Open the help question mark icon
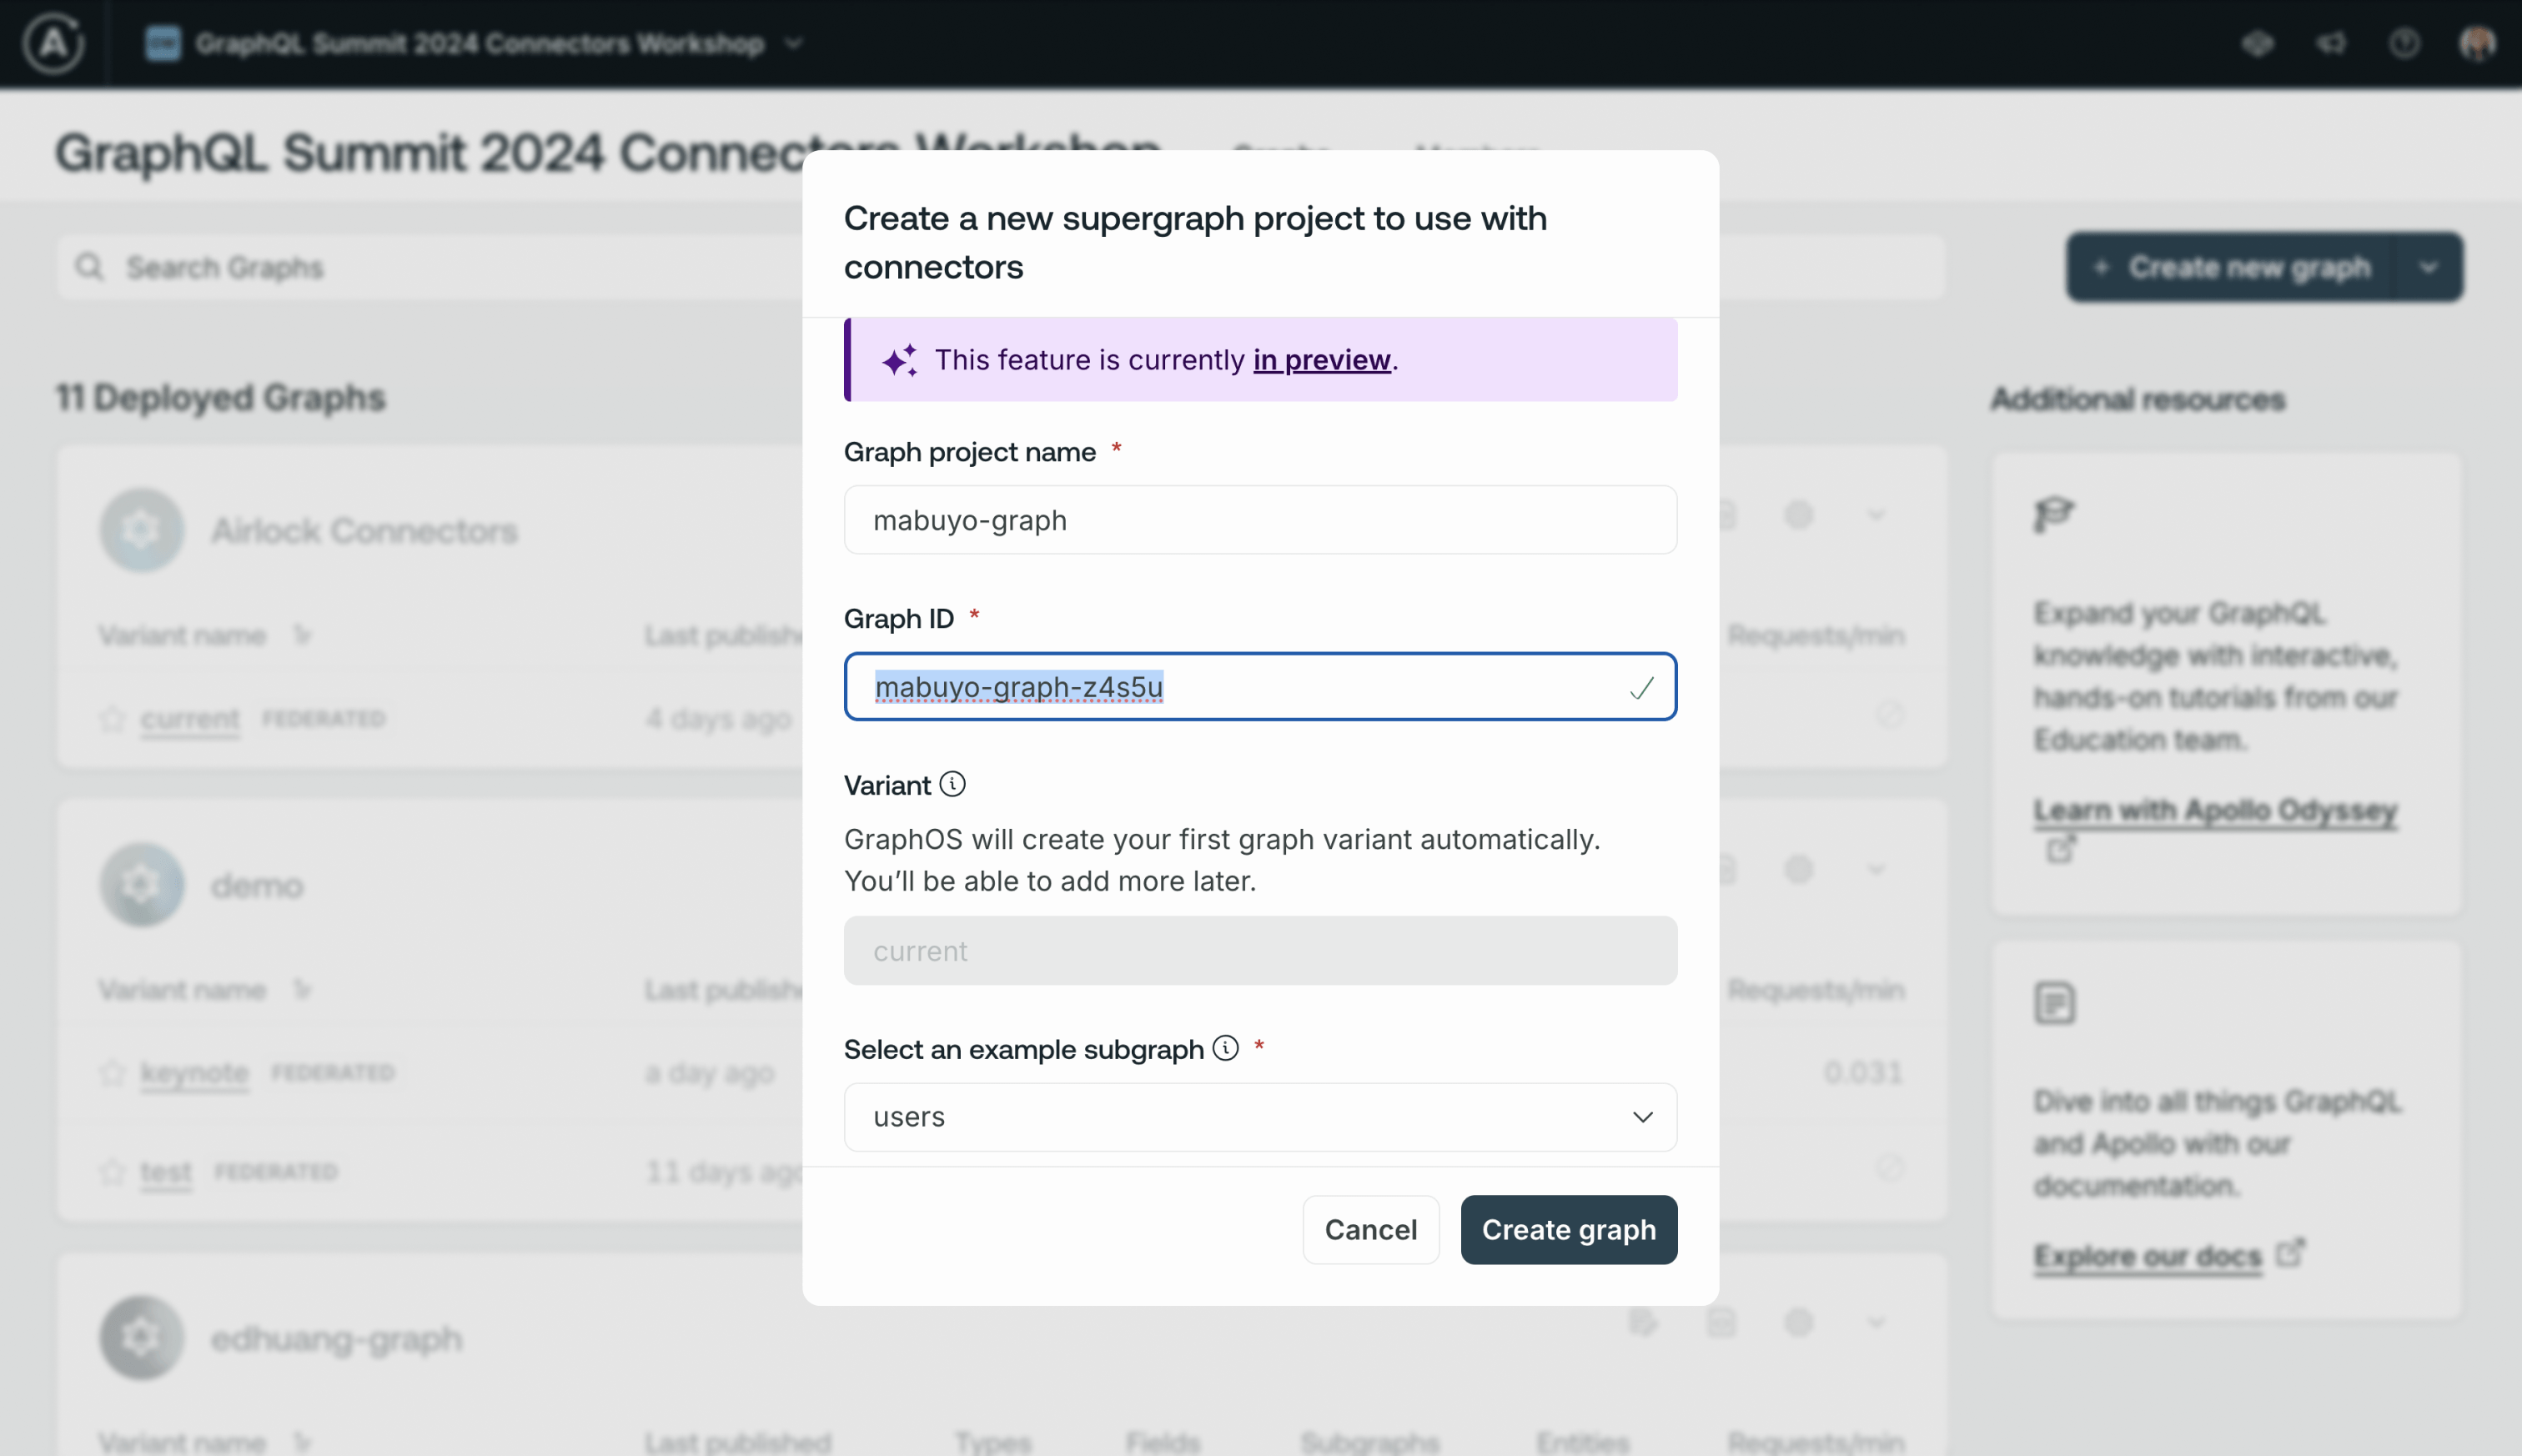The image size is (2522, 1456). tap(2404, 43)
